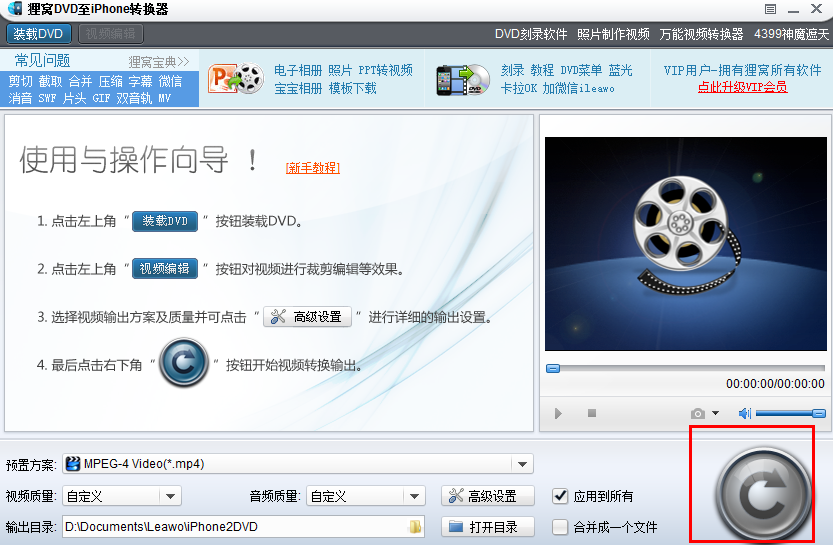Open the 点此升级VIP会员 link

click(x=742, y=87)
